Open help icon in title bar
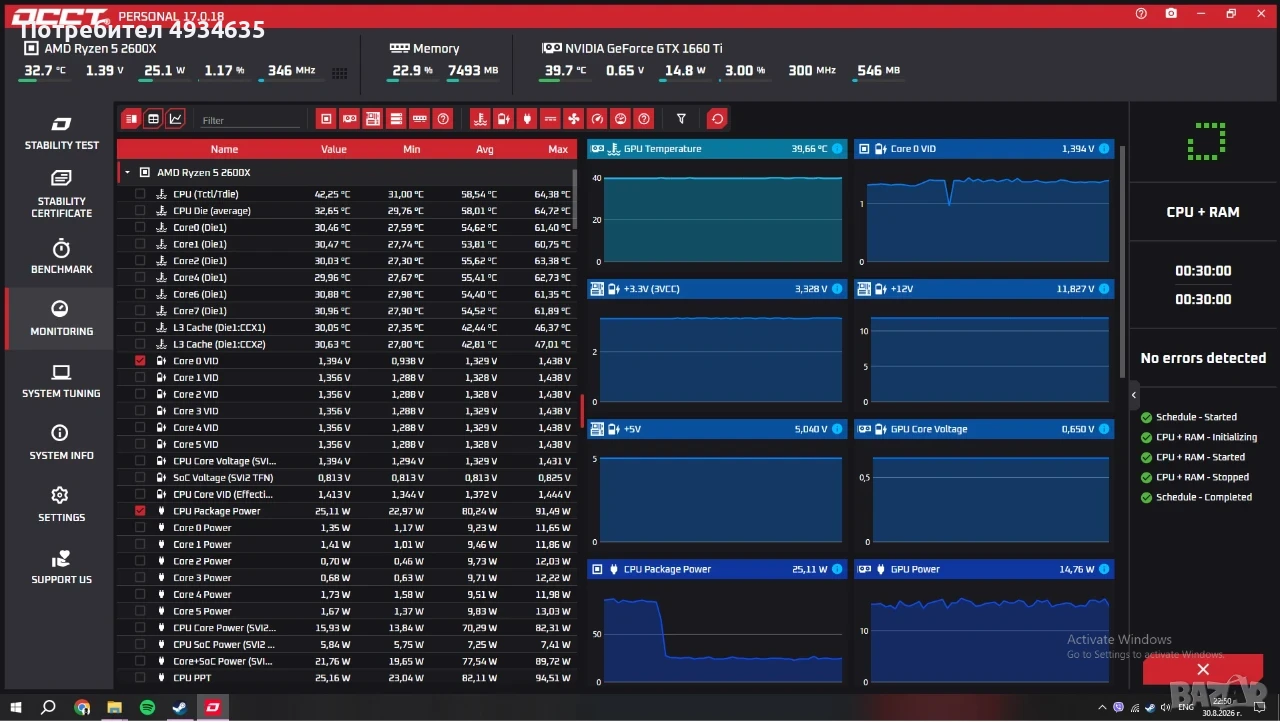 click(1141, 14)
